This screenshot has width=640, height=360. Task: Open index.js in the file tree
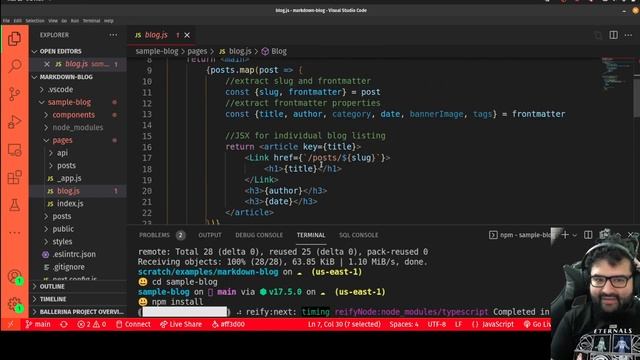[x=78, y=204]
